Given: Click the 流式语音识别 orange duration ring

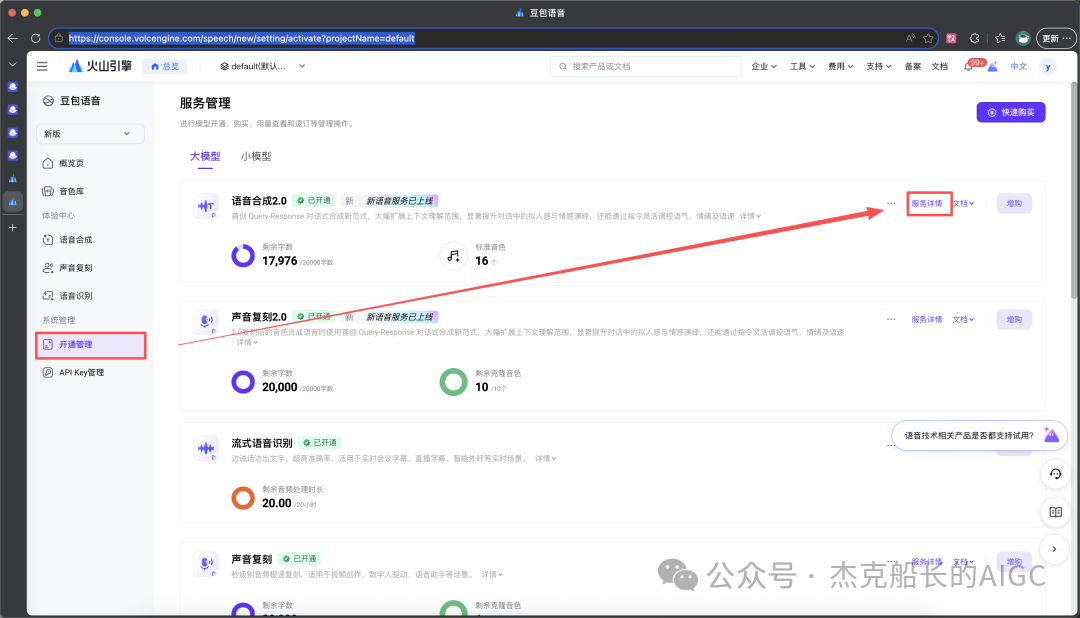Looking at the screenshot, I should pos(242,497).
